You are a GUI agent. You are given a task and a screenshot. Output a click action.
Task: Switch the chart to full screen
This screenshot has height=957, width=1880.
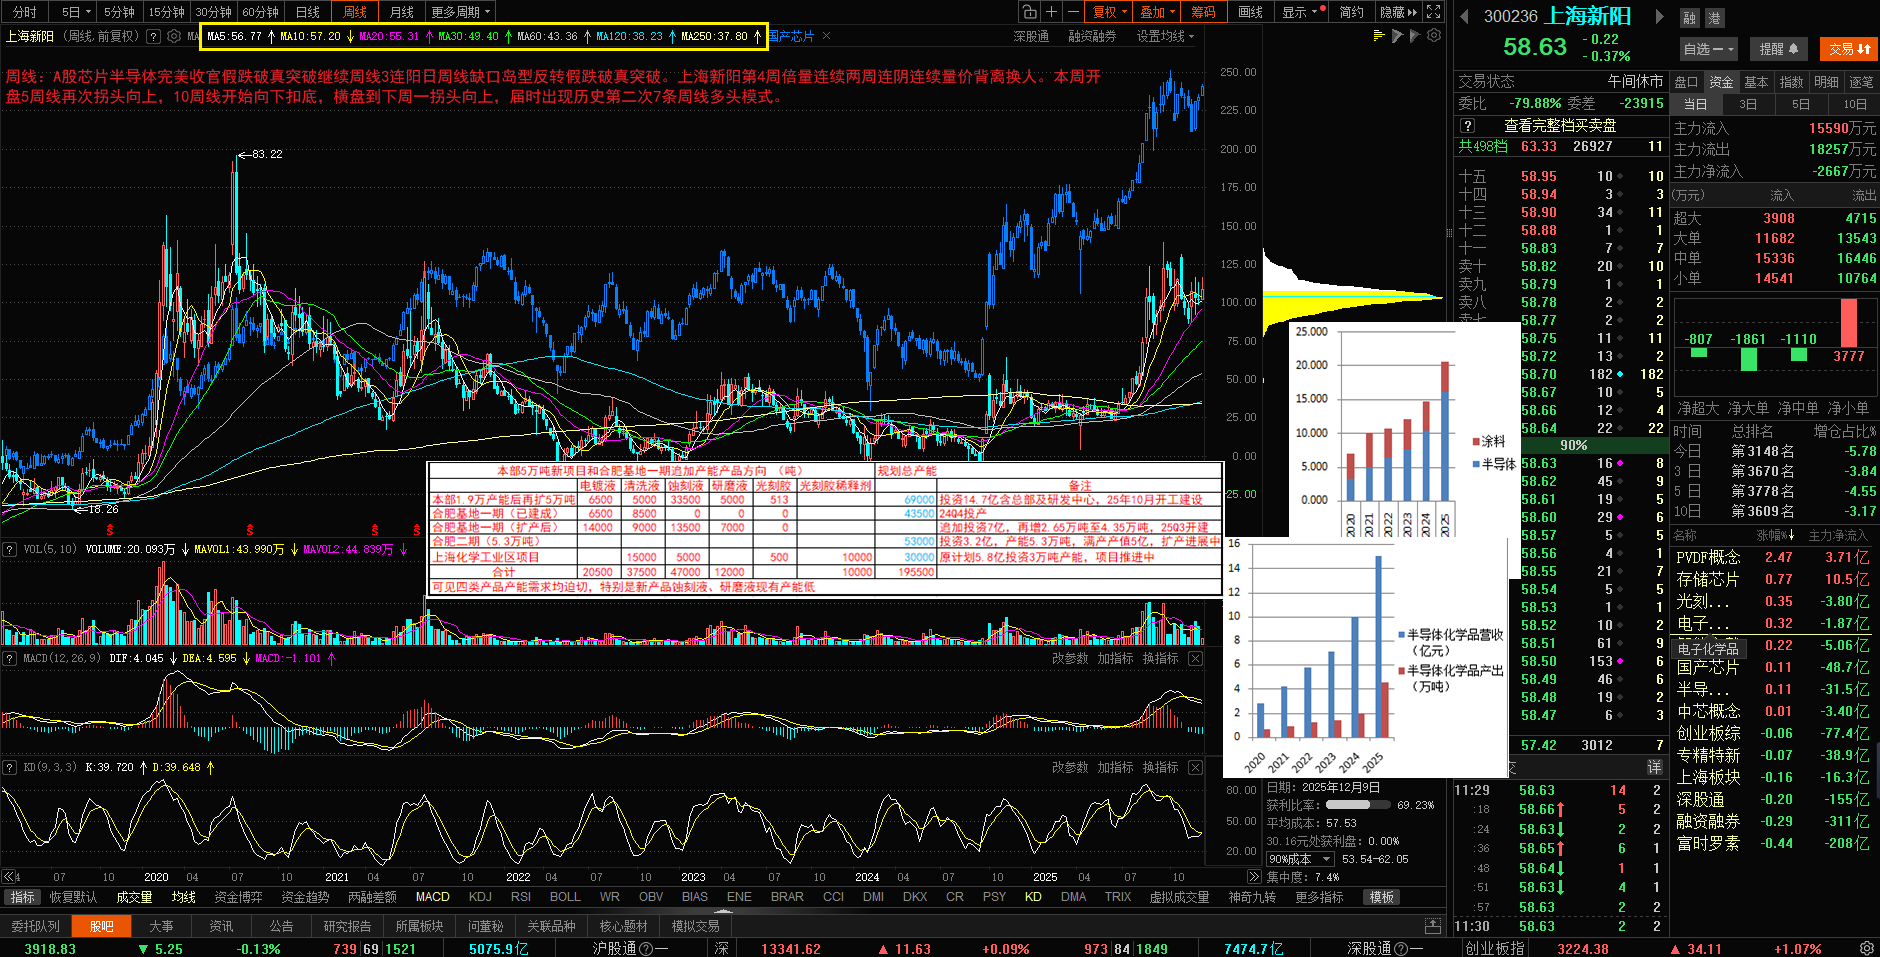(1433, 12)
